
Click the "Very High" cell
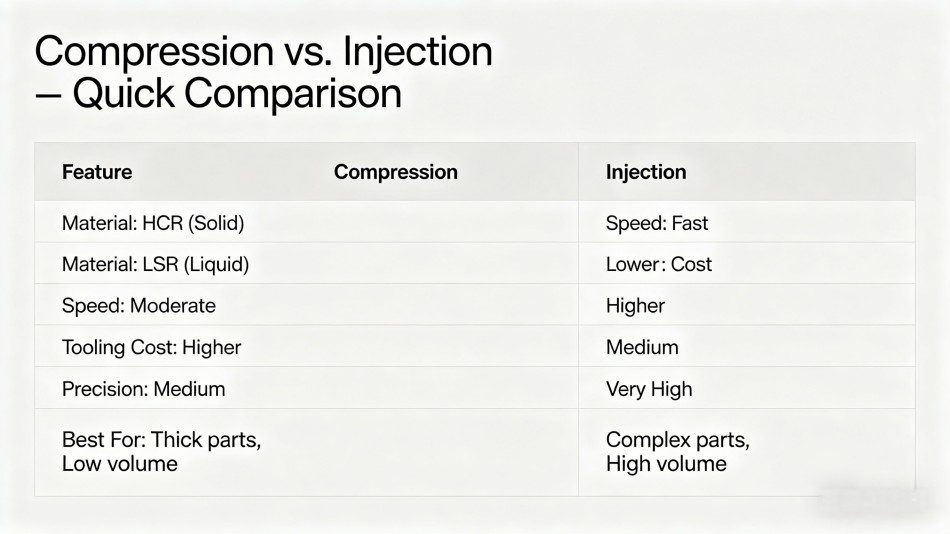point(649,388)
